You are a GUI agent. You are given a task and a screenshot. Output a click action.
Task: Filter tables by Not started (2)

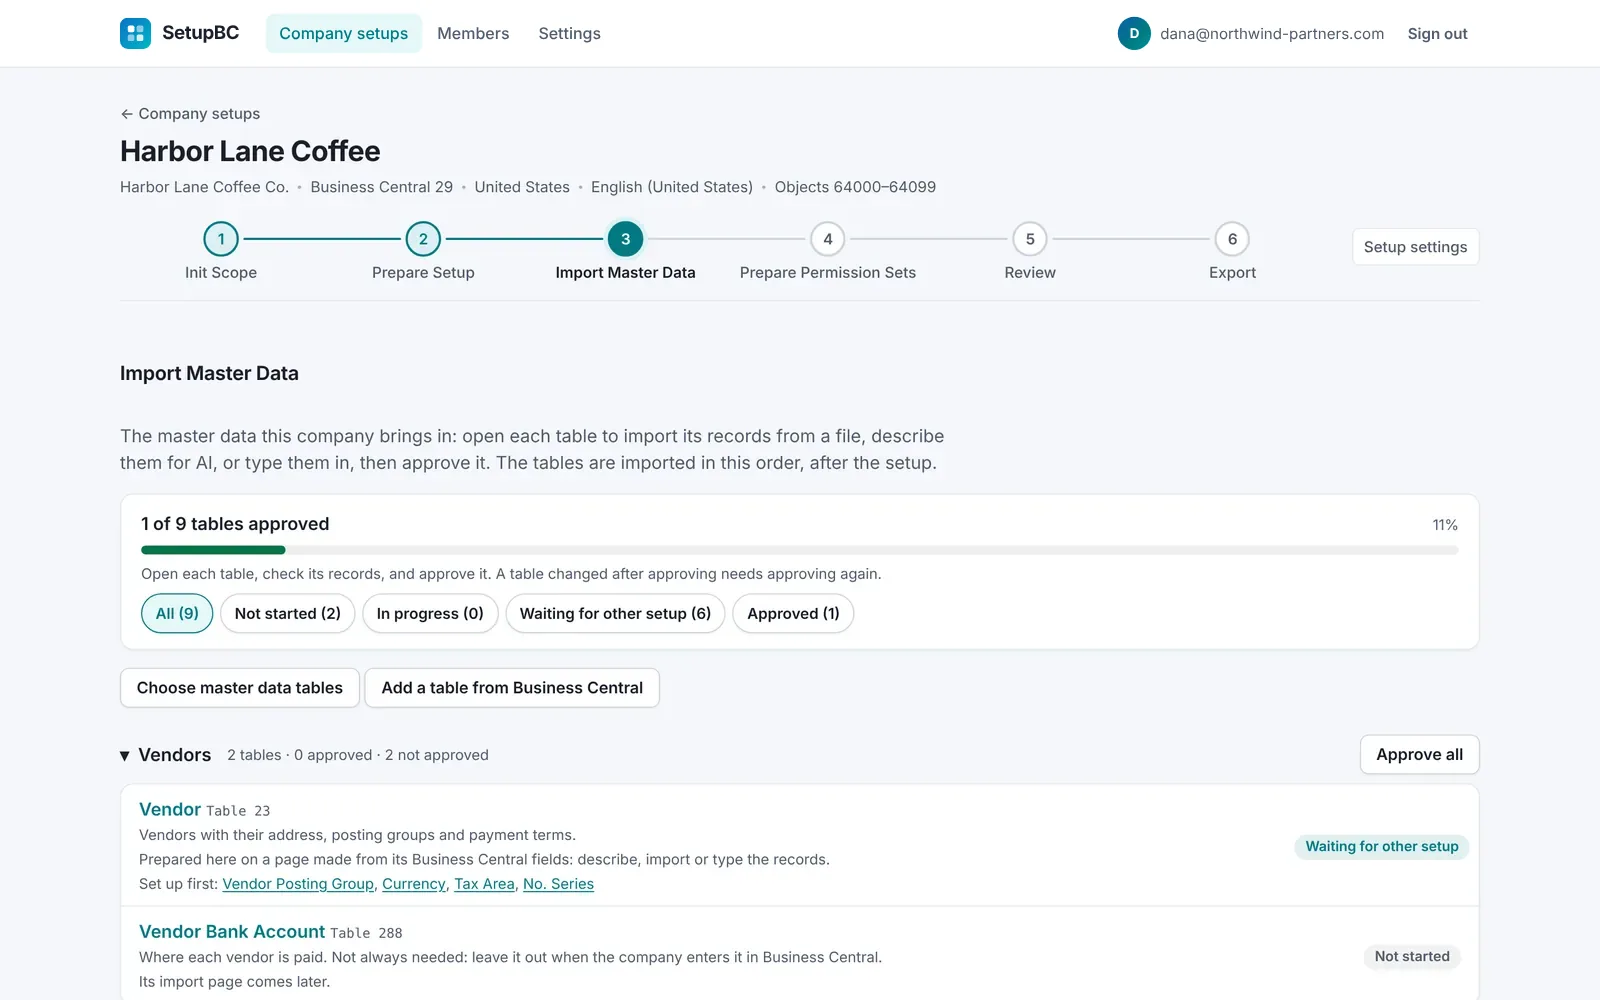click(x=288, y=614)
